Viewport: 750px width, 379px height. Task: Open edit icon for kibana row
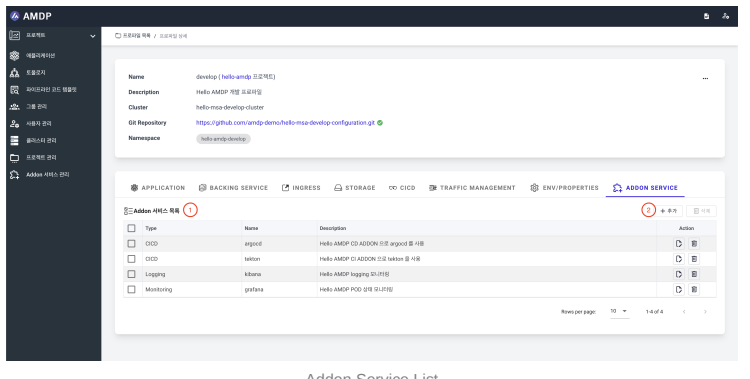point(679,274)
